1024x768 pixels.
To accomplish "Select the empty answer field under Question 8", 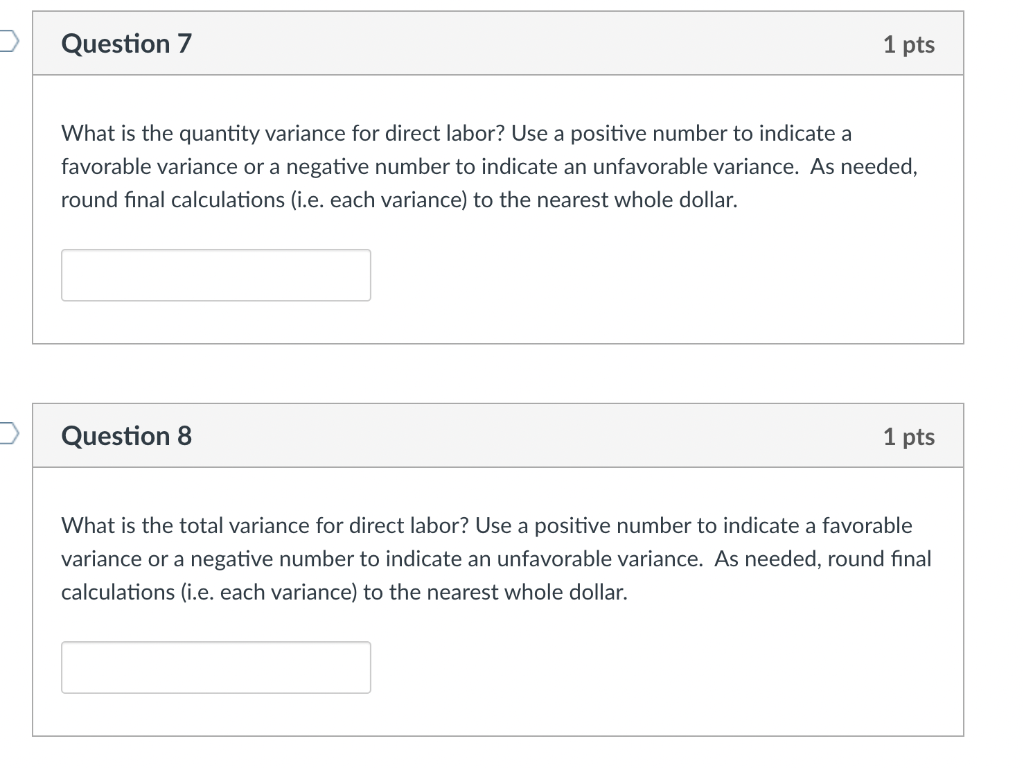I will pos(216,666).
